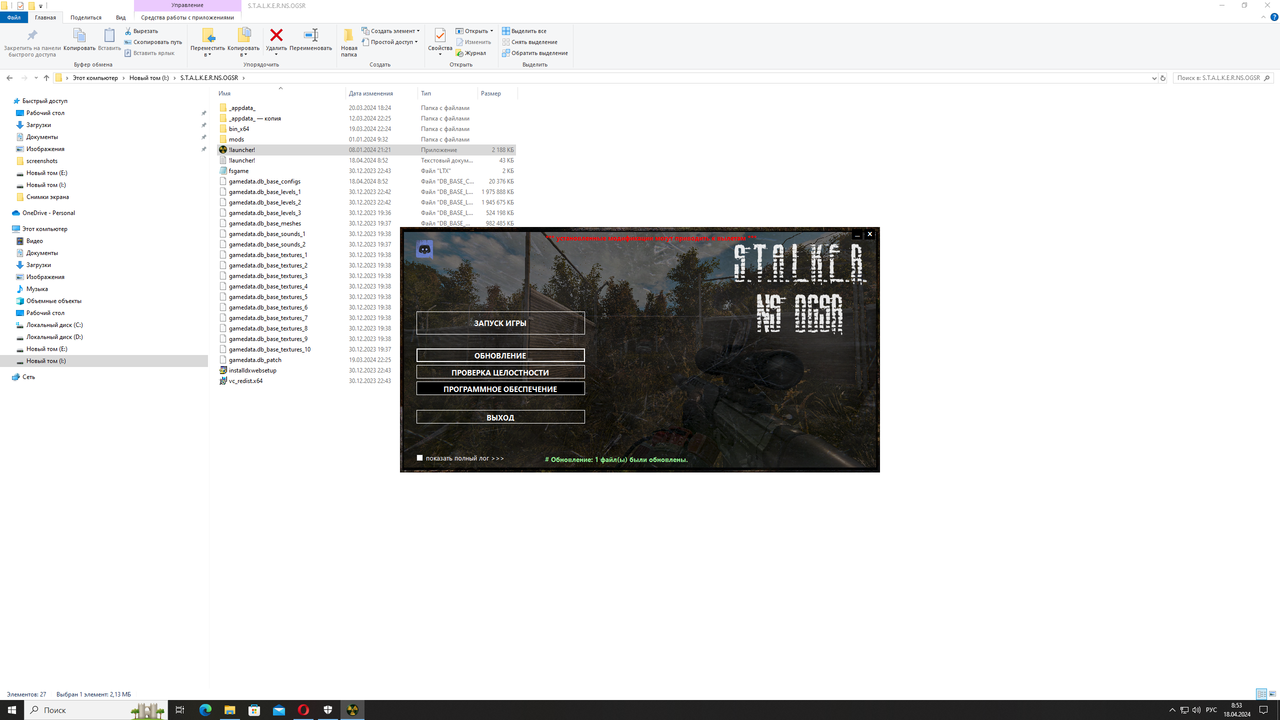Click the Переименовать icon in ribbon
The height and width of the screenshot is (720, 1280).
coord(311,40)
